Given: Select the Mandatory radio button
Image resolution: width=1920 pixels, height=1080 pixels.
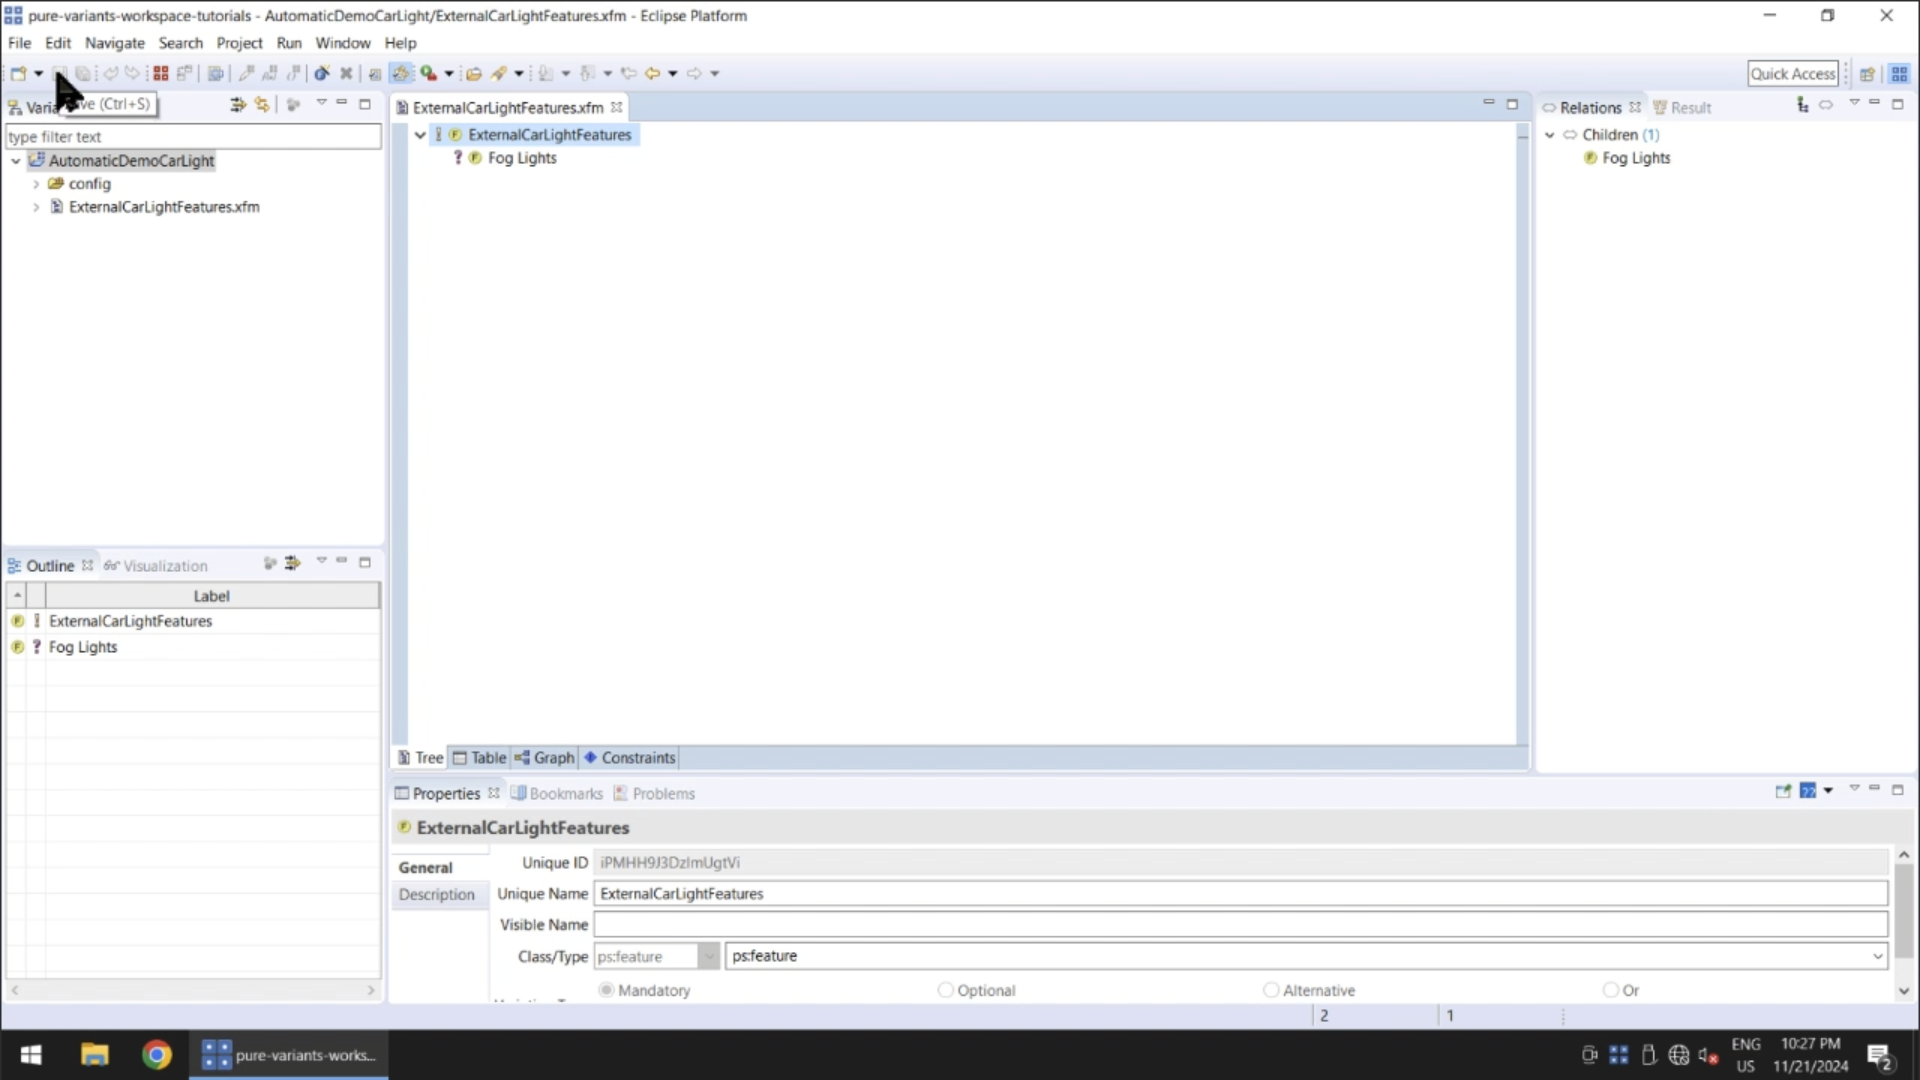Looking at the screenshot, I should (605, 990).
